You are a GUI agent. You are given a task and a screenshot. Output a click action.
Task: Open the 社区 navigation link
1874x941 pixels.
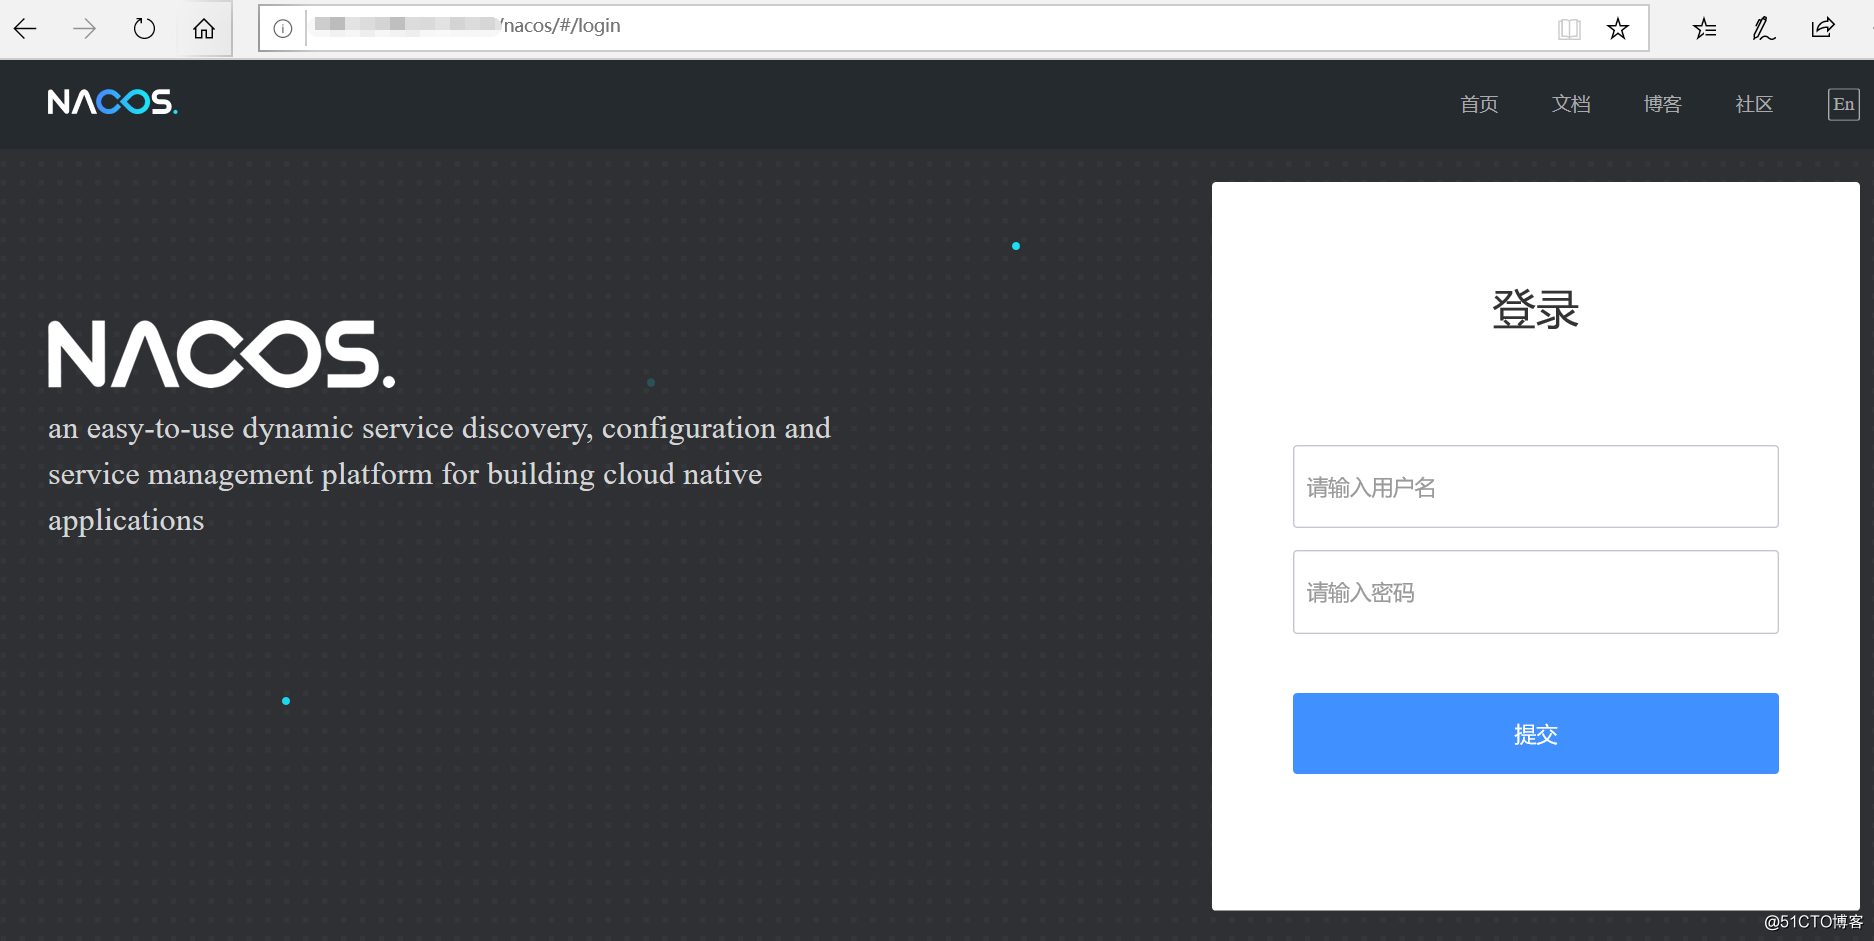[x=1754, y=104]
